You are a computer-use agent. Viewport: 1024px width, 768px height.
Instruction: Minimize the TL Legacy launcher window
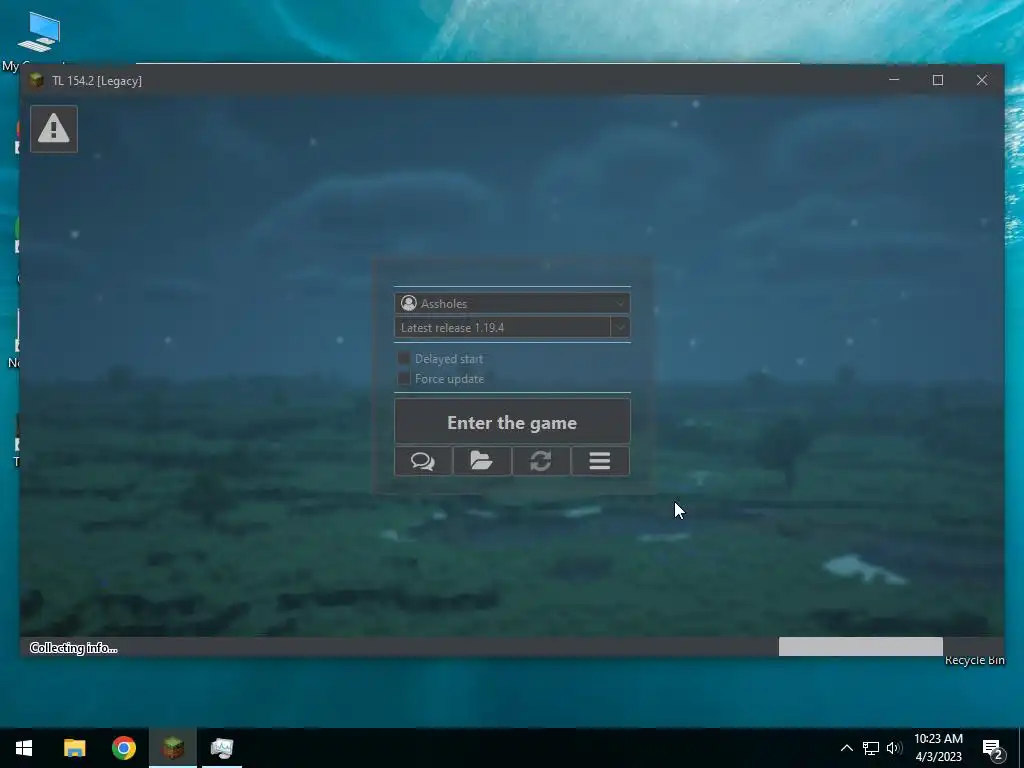click(894, 80)
